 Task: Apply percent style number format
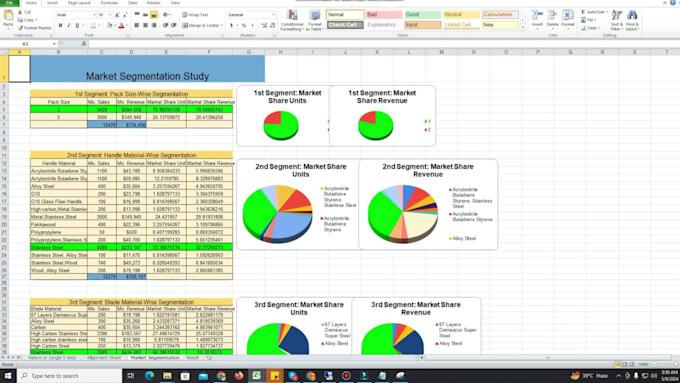244,26
